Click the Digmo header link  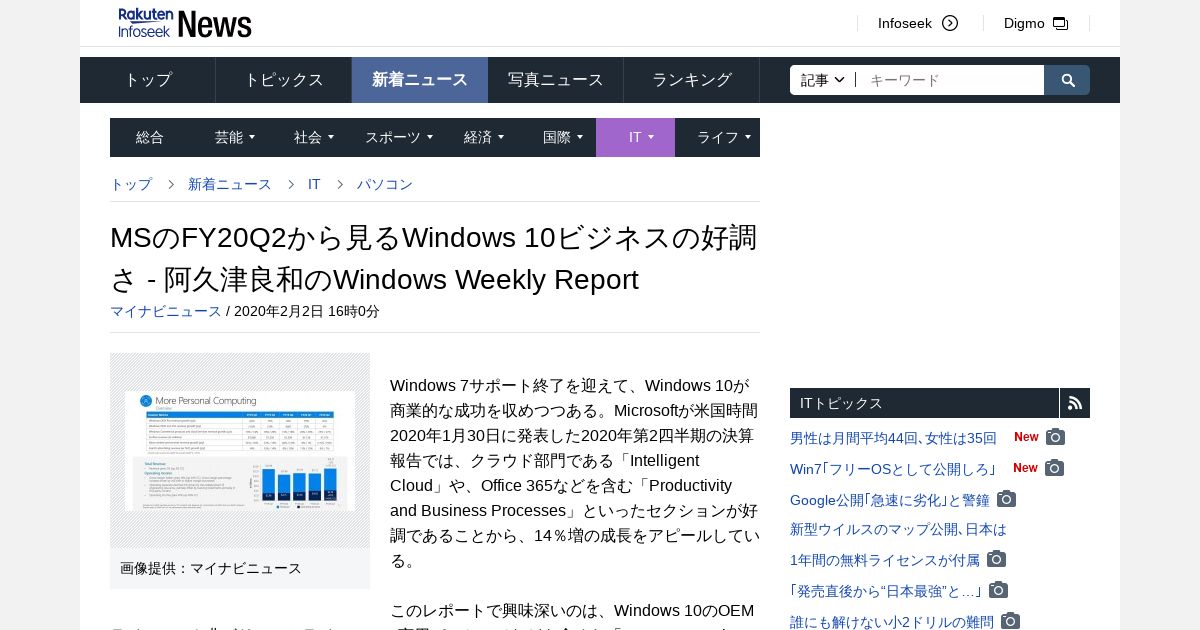click(x=1024, y=23)
